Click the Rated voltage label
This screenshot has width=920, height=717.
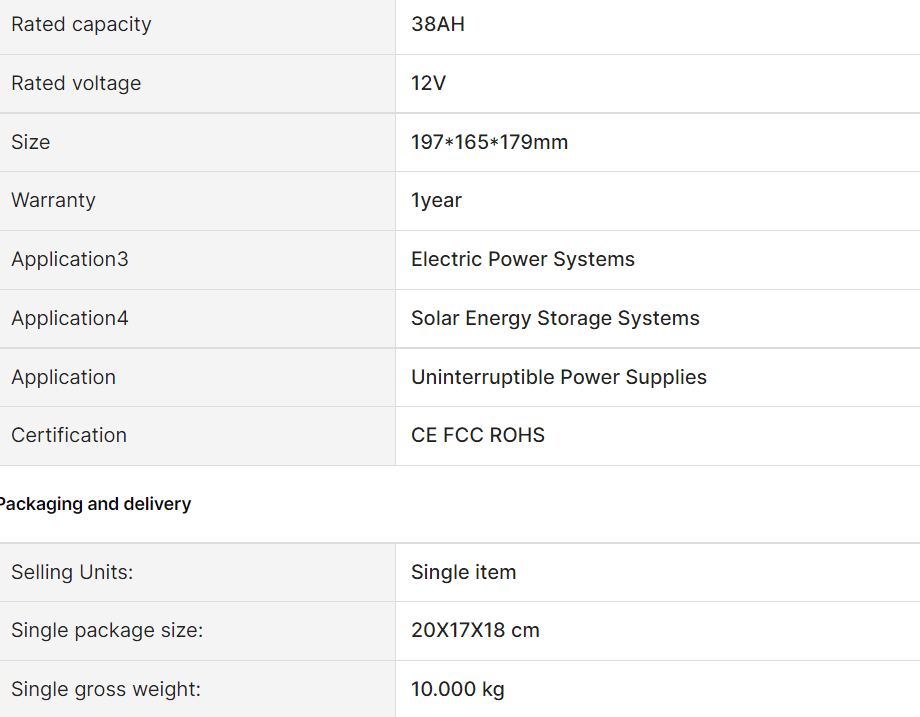pos(76,84)
